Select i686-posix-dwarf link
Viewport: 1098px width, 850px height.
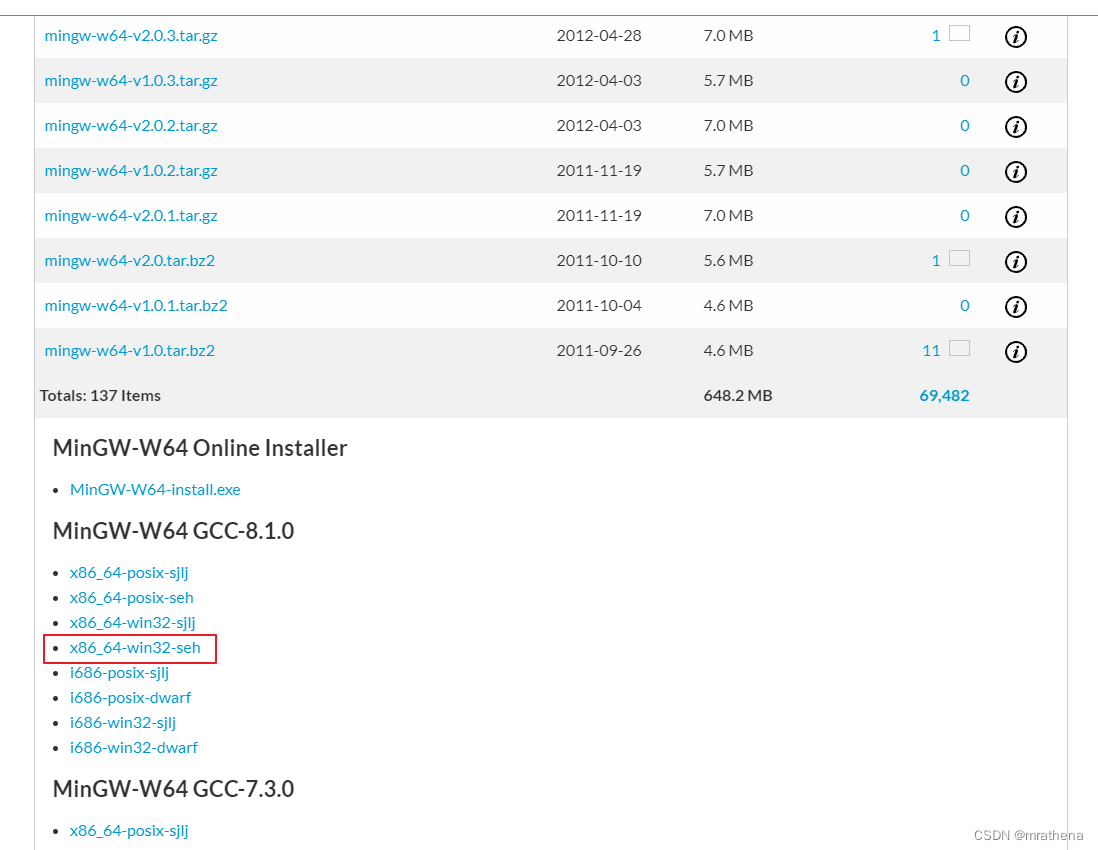click(130, 697)
